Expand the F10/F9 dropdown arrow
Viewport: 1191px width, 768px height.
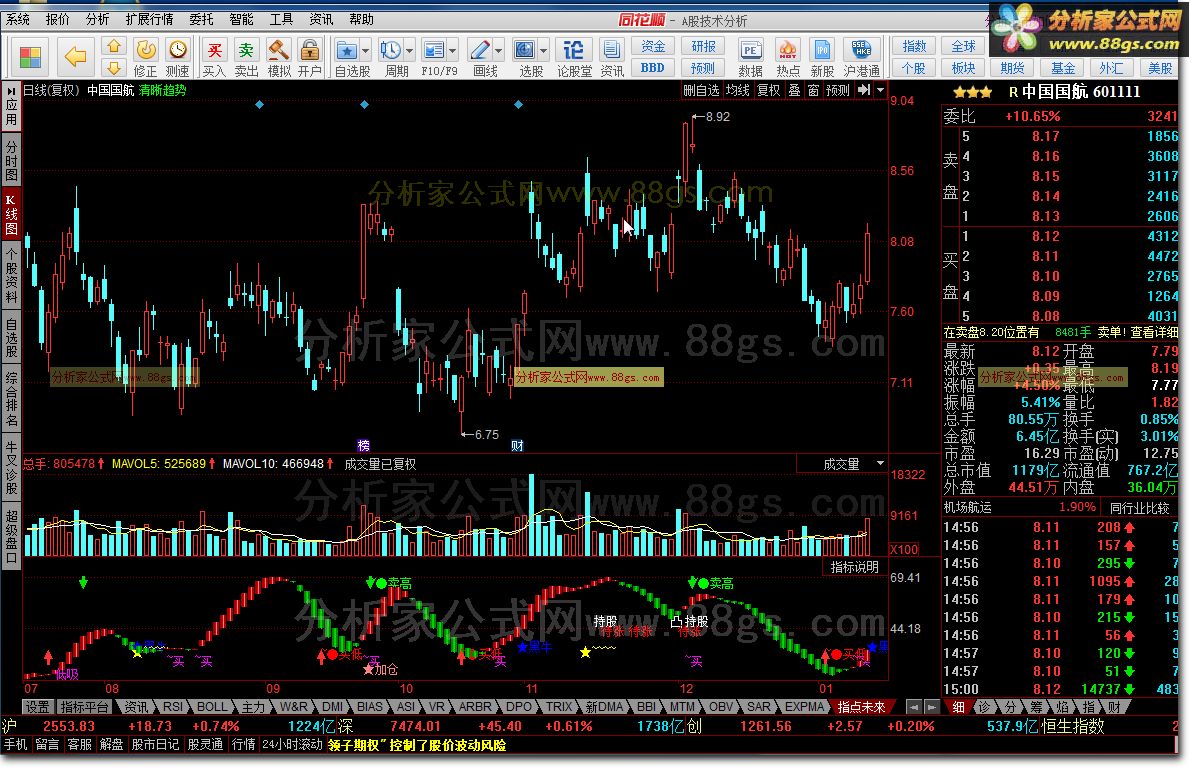point(453,52)
